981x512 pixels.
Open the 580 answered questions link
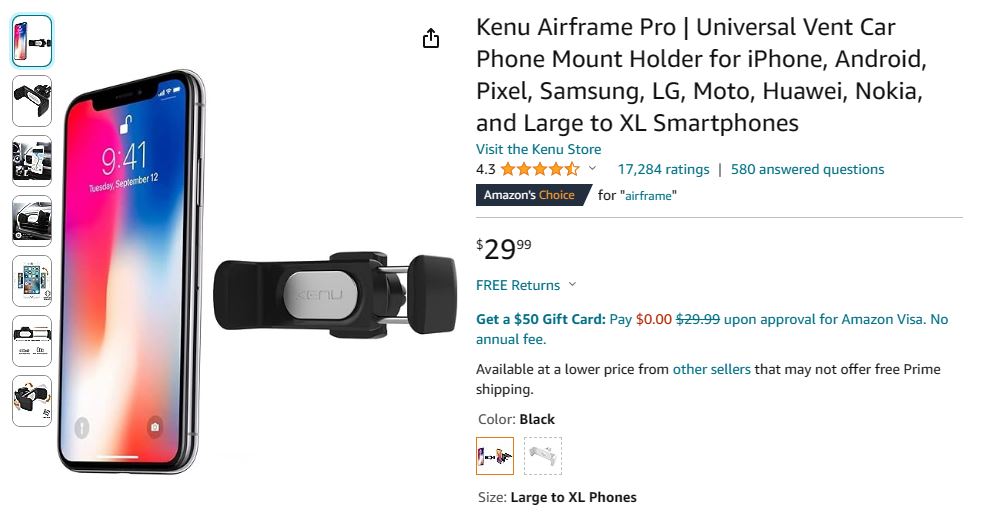[807, 169]
